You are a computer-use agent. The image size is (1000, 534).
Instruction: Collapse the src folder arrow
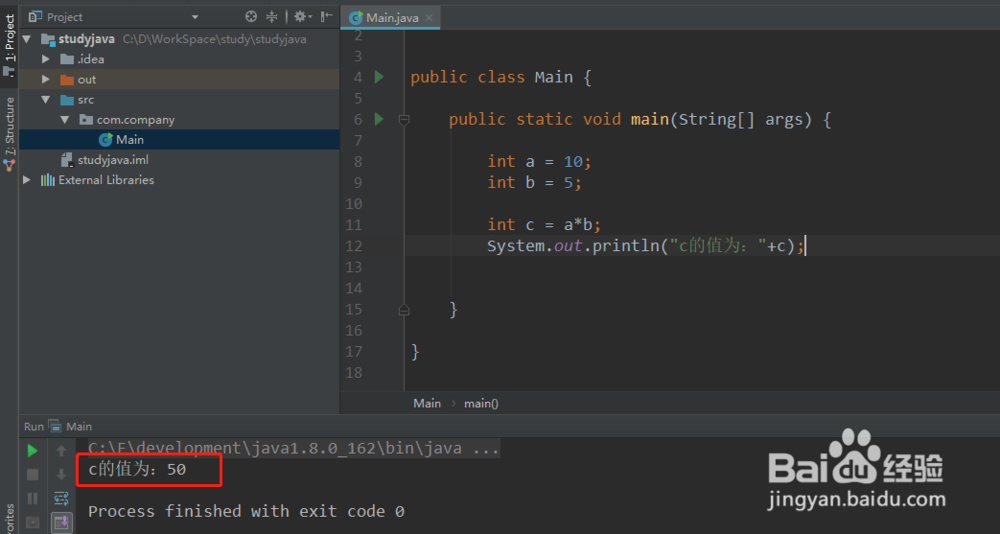point(45,100)
